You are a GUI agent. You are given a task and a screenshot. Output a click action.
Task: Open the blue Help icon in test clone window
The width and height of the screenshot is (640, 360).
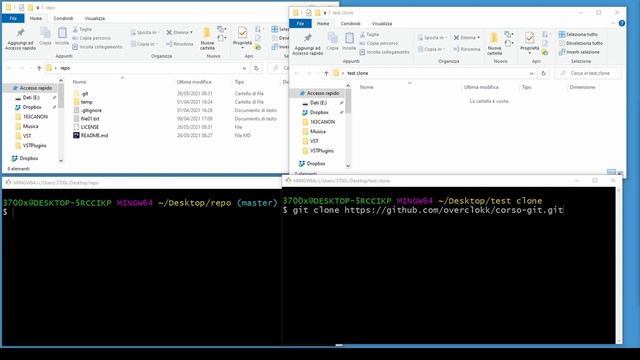click(x=622, y=23)
